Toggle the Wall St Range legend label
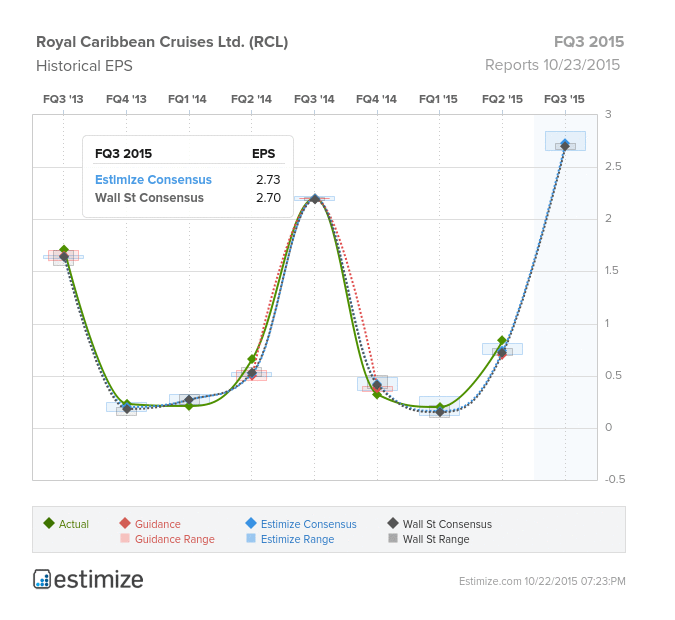 pyautogui.click(x=435, y=539)
